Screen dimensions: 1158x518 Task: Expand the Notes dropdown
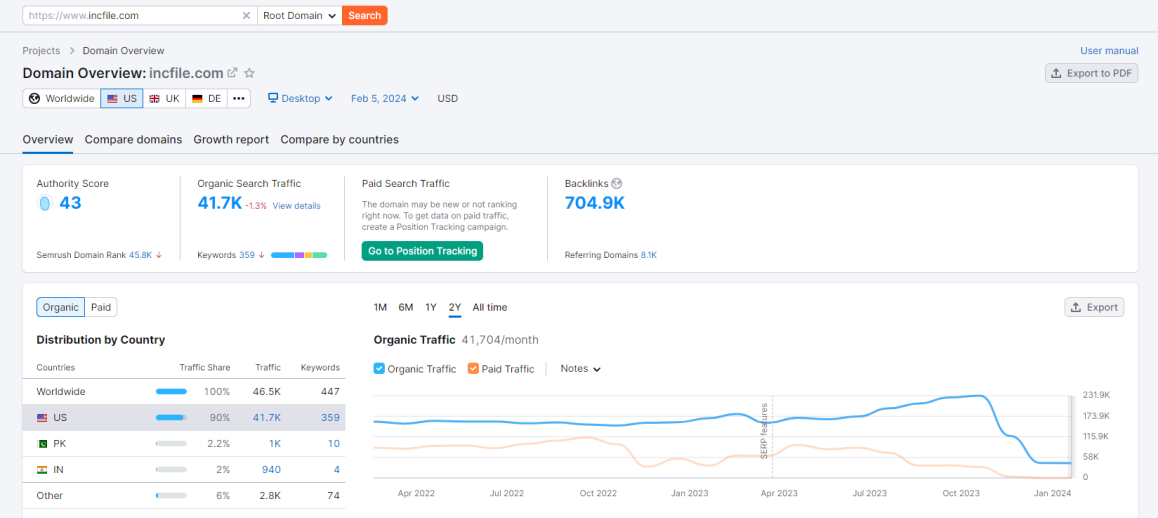tap(580, 369)
